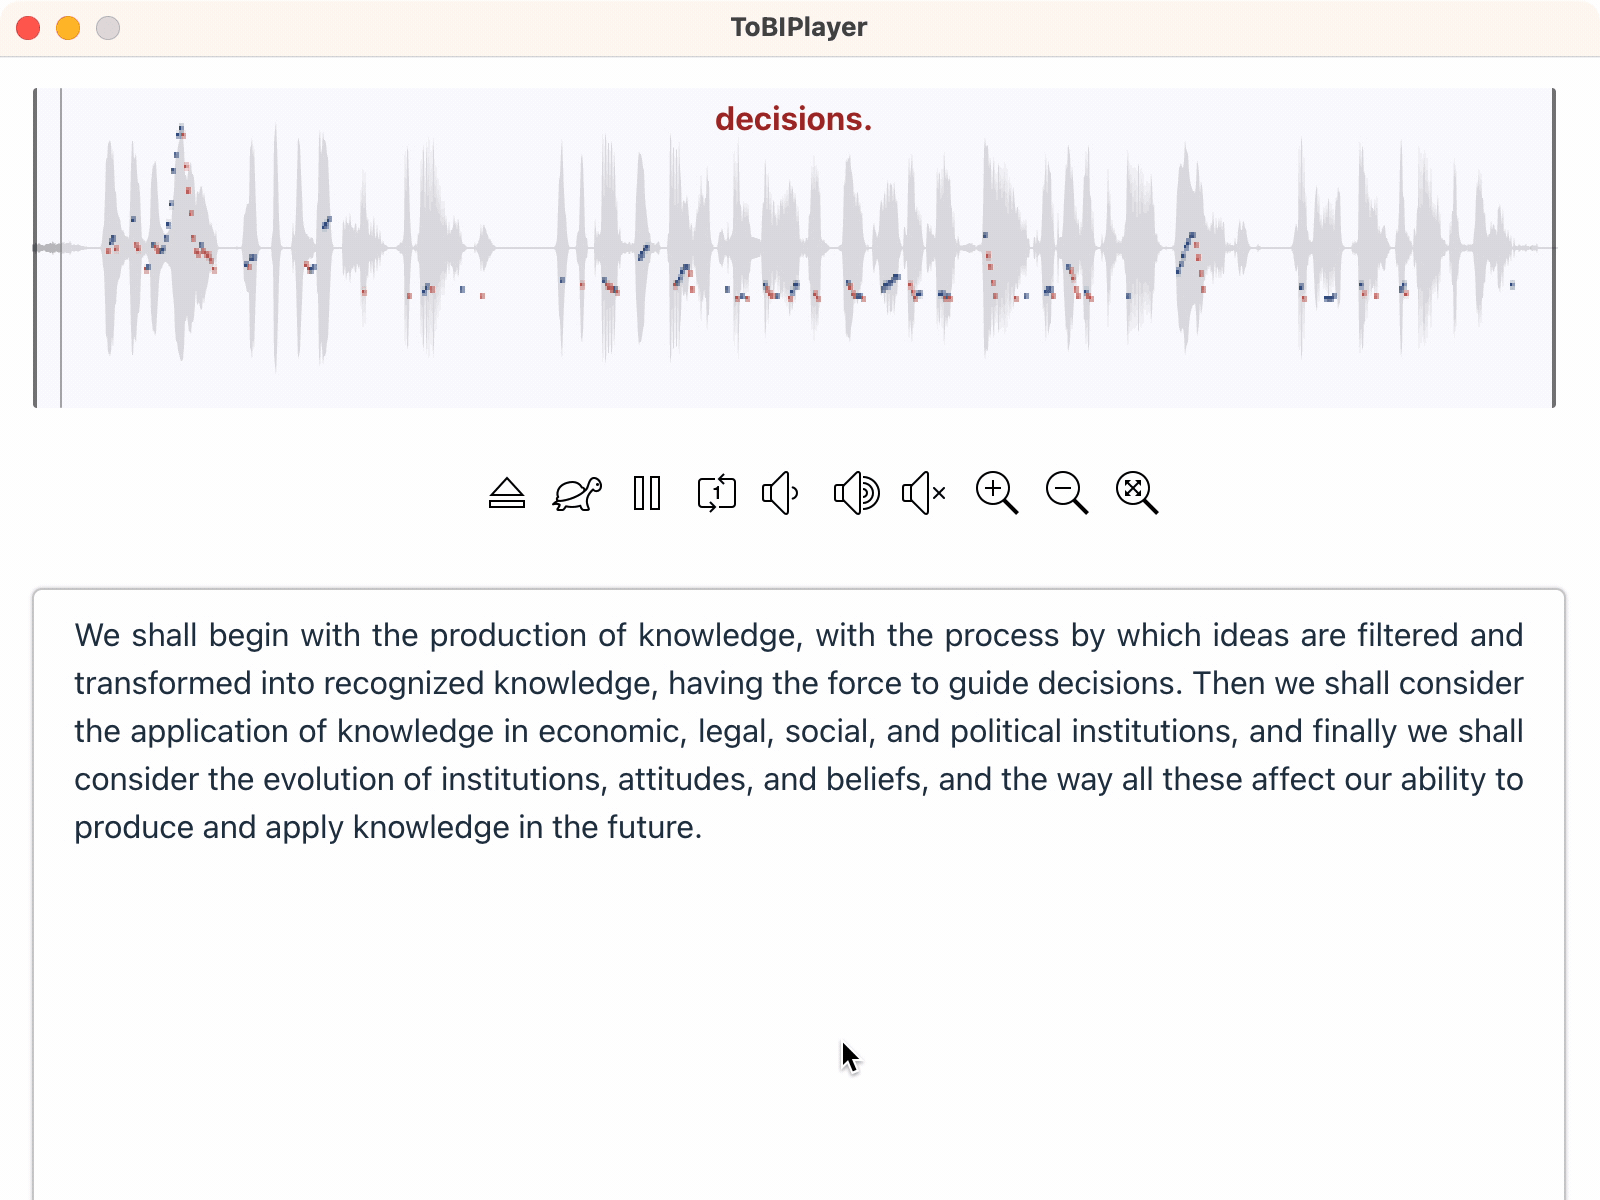
Task: Mute the audio using the speaker-x icon
Action: (x=924, y=493)
